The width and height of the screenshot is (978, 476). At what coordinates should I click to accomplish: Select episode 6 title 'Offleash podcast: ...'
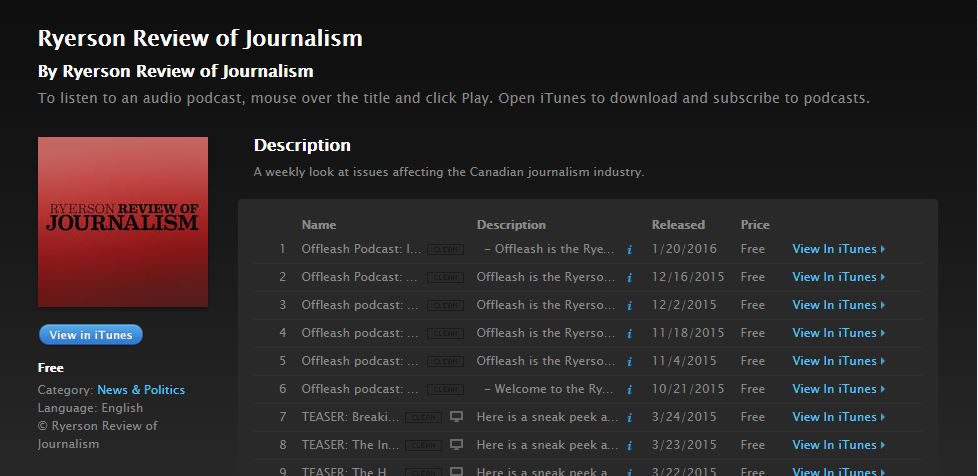[359, 389]
